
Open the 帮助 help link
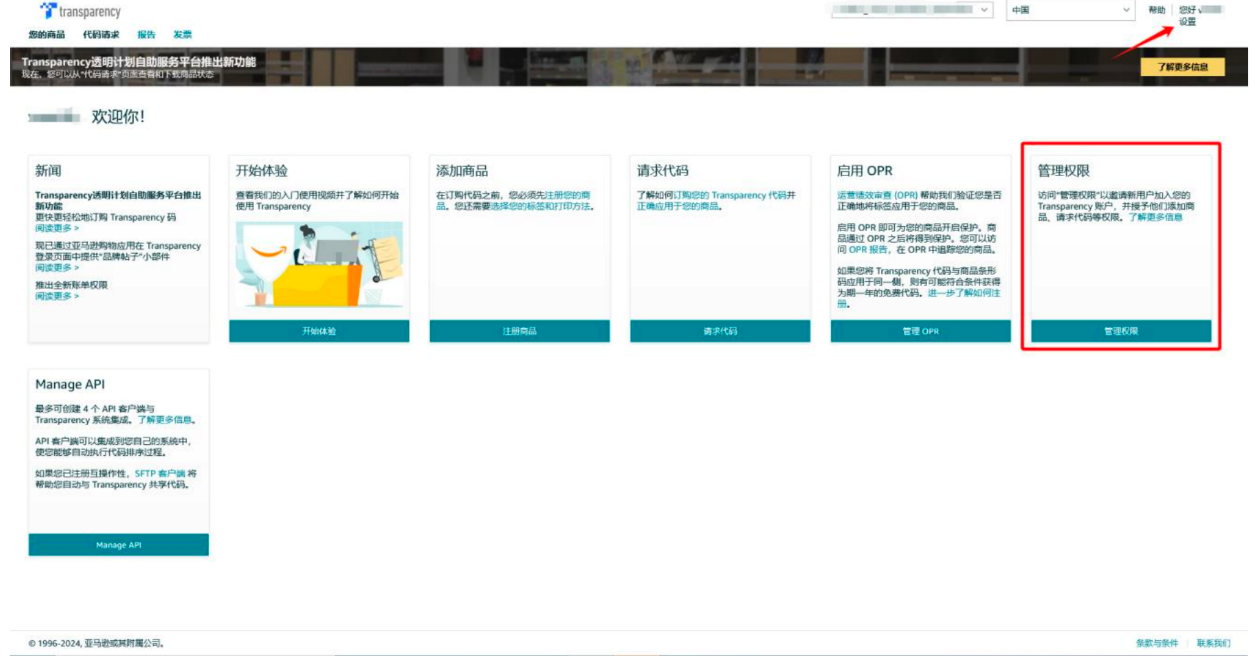click(1156, 10)
